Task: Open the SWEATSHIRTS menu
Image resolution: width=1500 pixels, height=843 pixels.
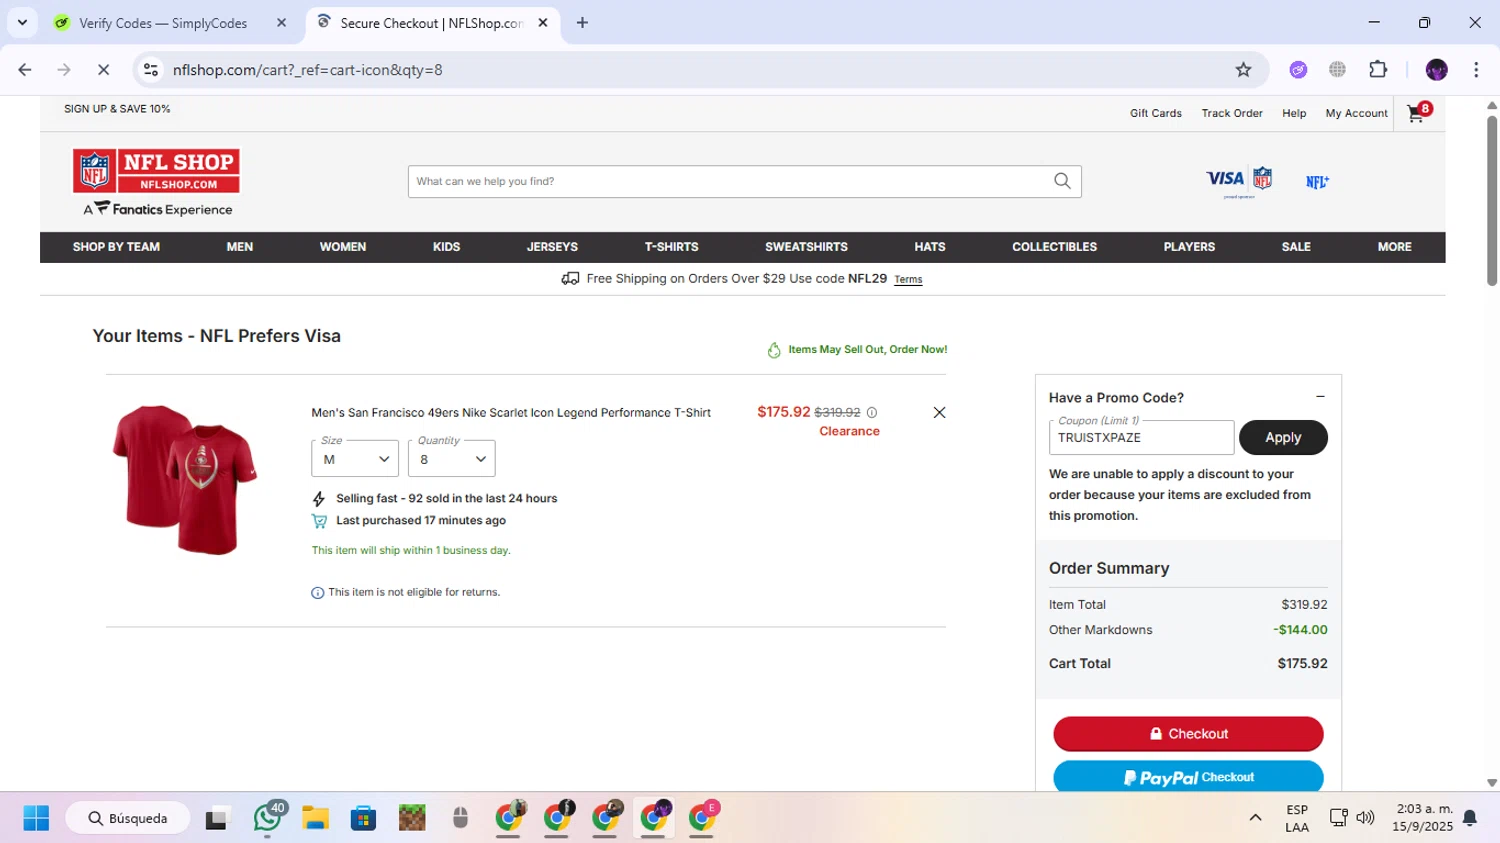Action: coord(806,247)
